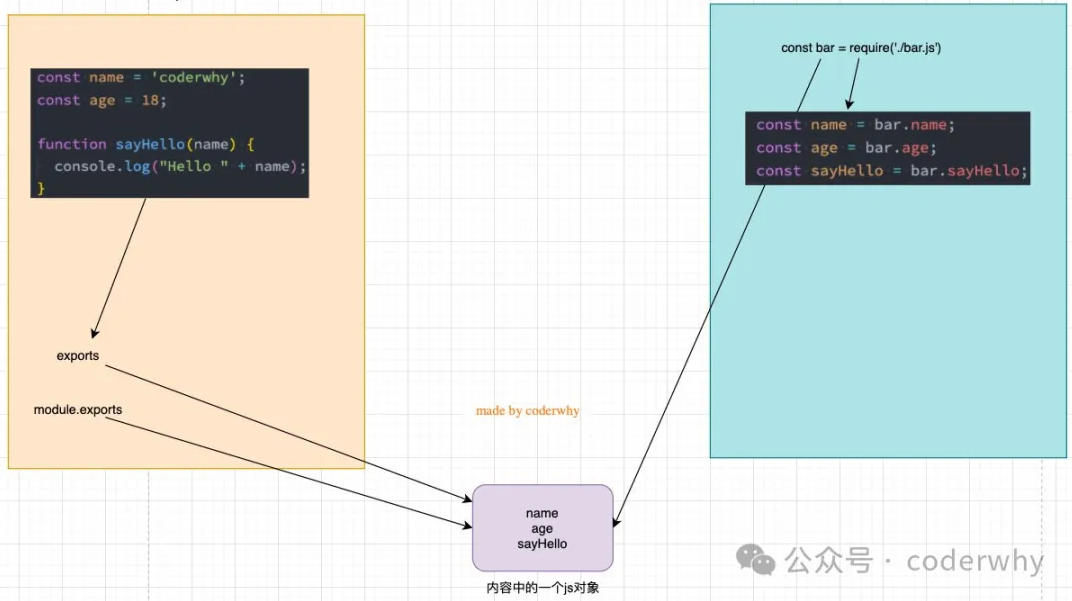Click the 'const sayHello = bar.sayHello;' line
Viewport: 1072px width, 601px height.
(891, 171)
